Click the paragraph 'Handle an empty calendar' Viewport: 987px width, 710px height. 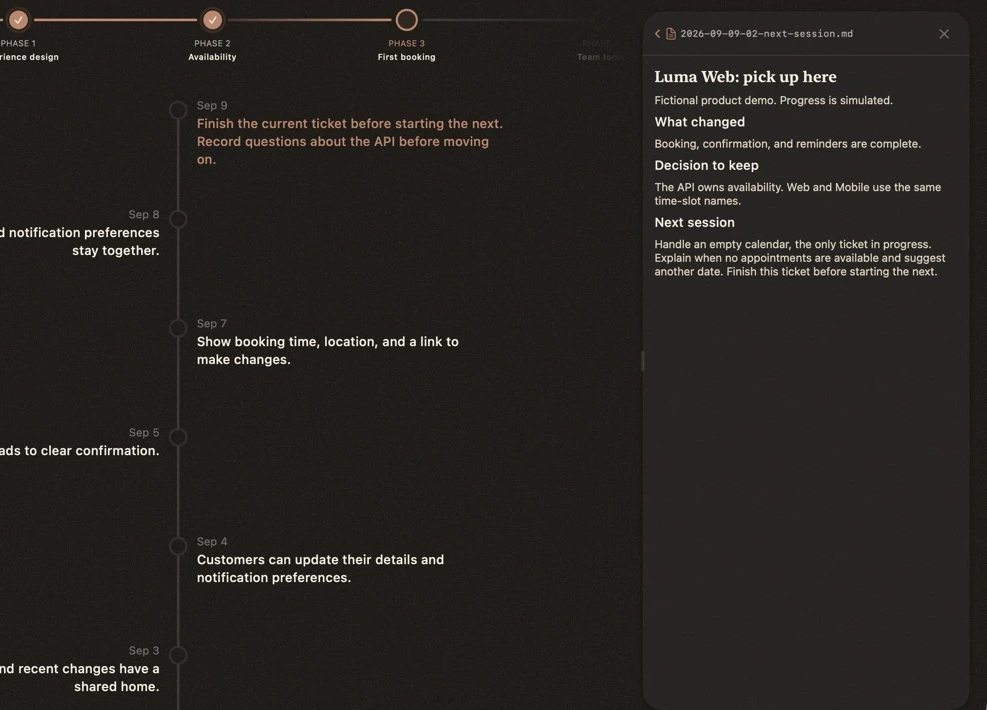pos(799,258)
